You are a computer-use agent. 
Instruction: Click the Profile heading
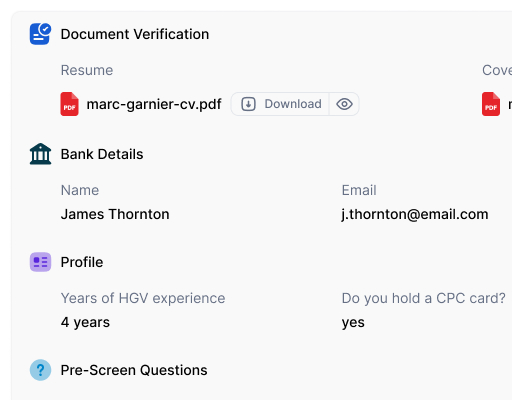pyautogui.click(x=82, y=262)
